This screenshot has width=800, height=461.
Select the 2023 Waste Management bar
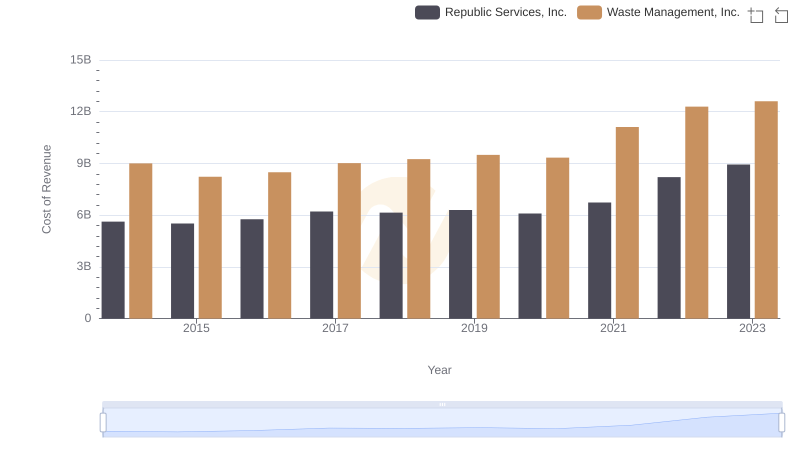(x=766, y=210)
